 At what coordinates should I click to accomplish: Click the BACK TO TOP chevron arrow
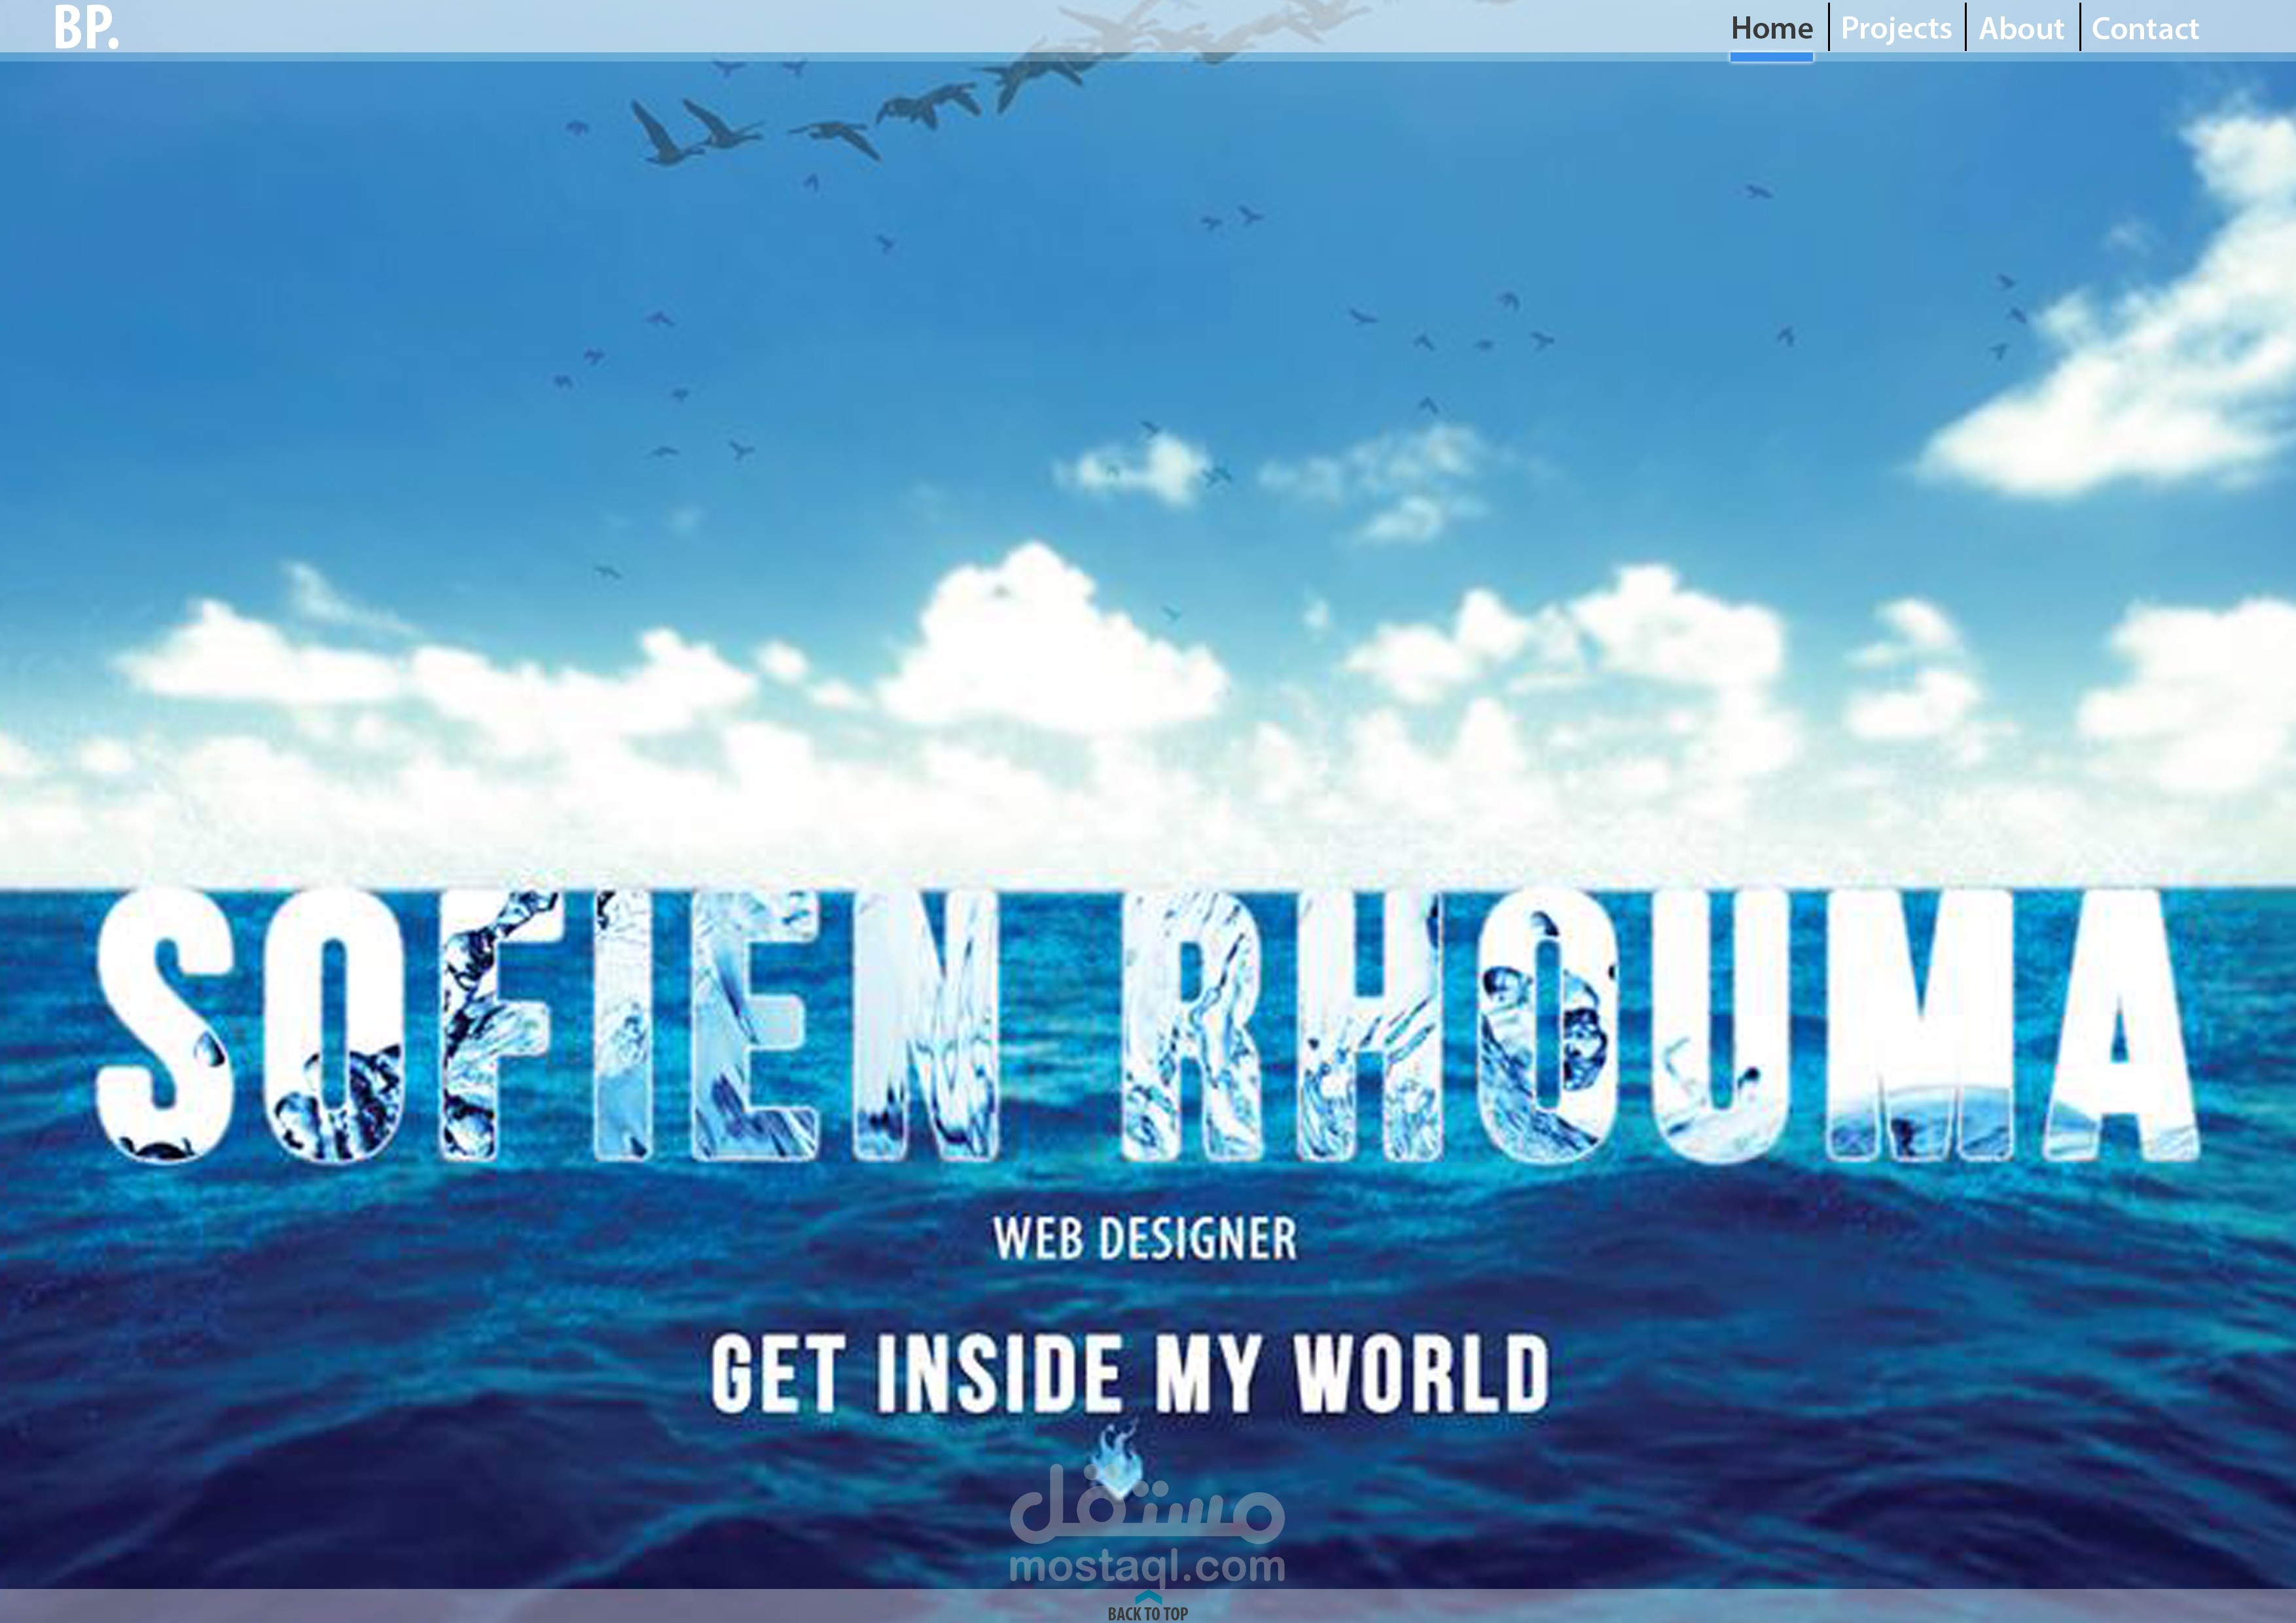coord(1148,1596)
